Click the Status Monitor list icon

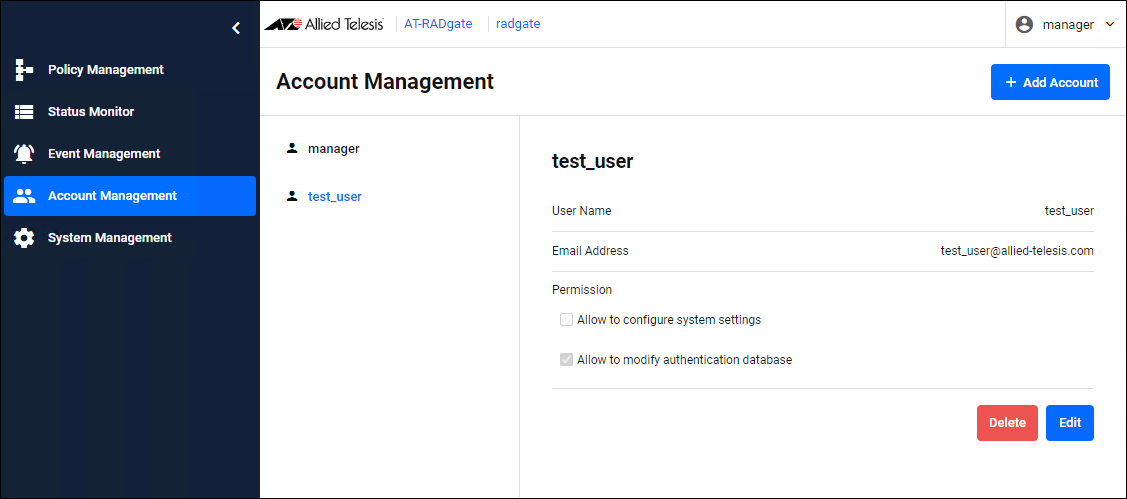point(25,112)
